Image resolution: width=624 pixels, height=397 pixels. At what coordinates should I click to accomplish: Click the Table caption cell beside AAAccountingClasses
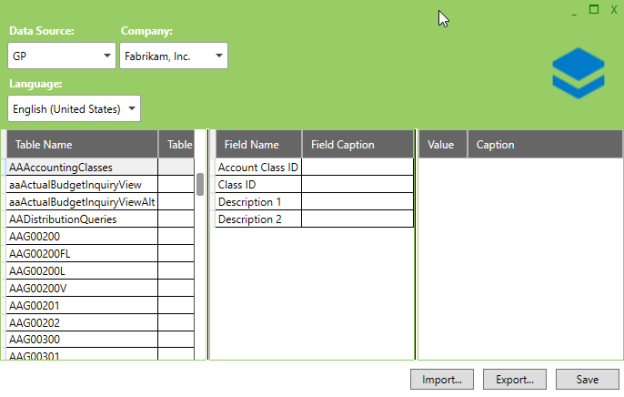coord(176,167)
